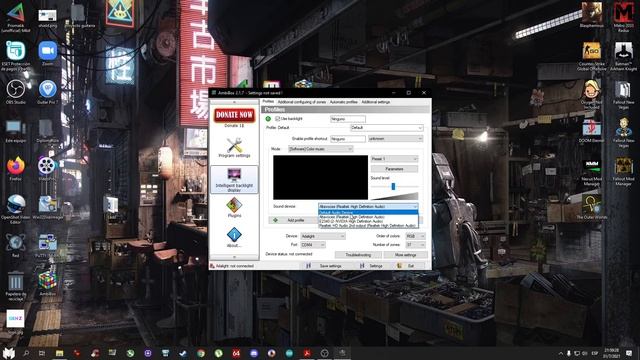
Task: Click the DONATE NOW banner
Action: coord(234,115)
